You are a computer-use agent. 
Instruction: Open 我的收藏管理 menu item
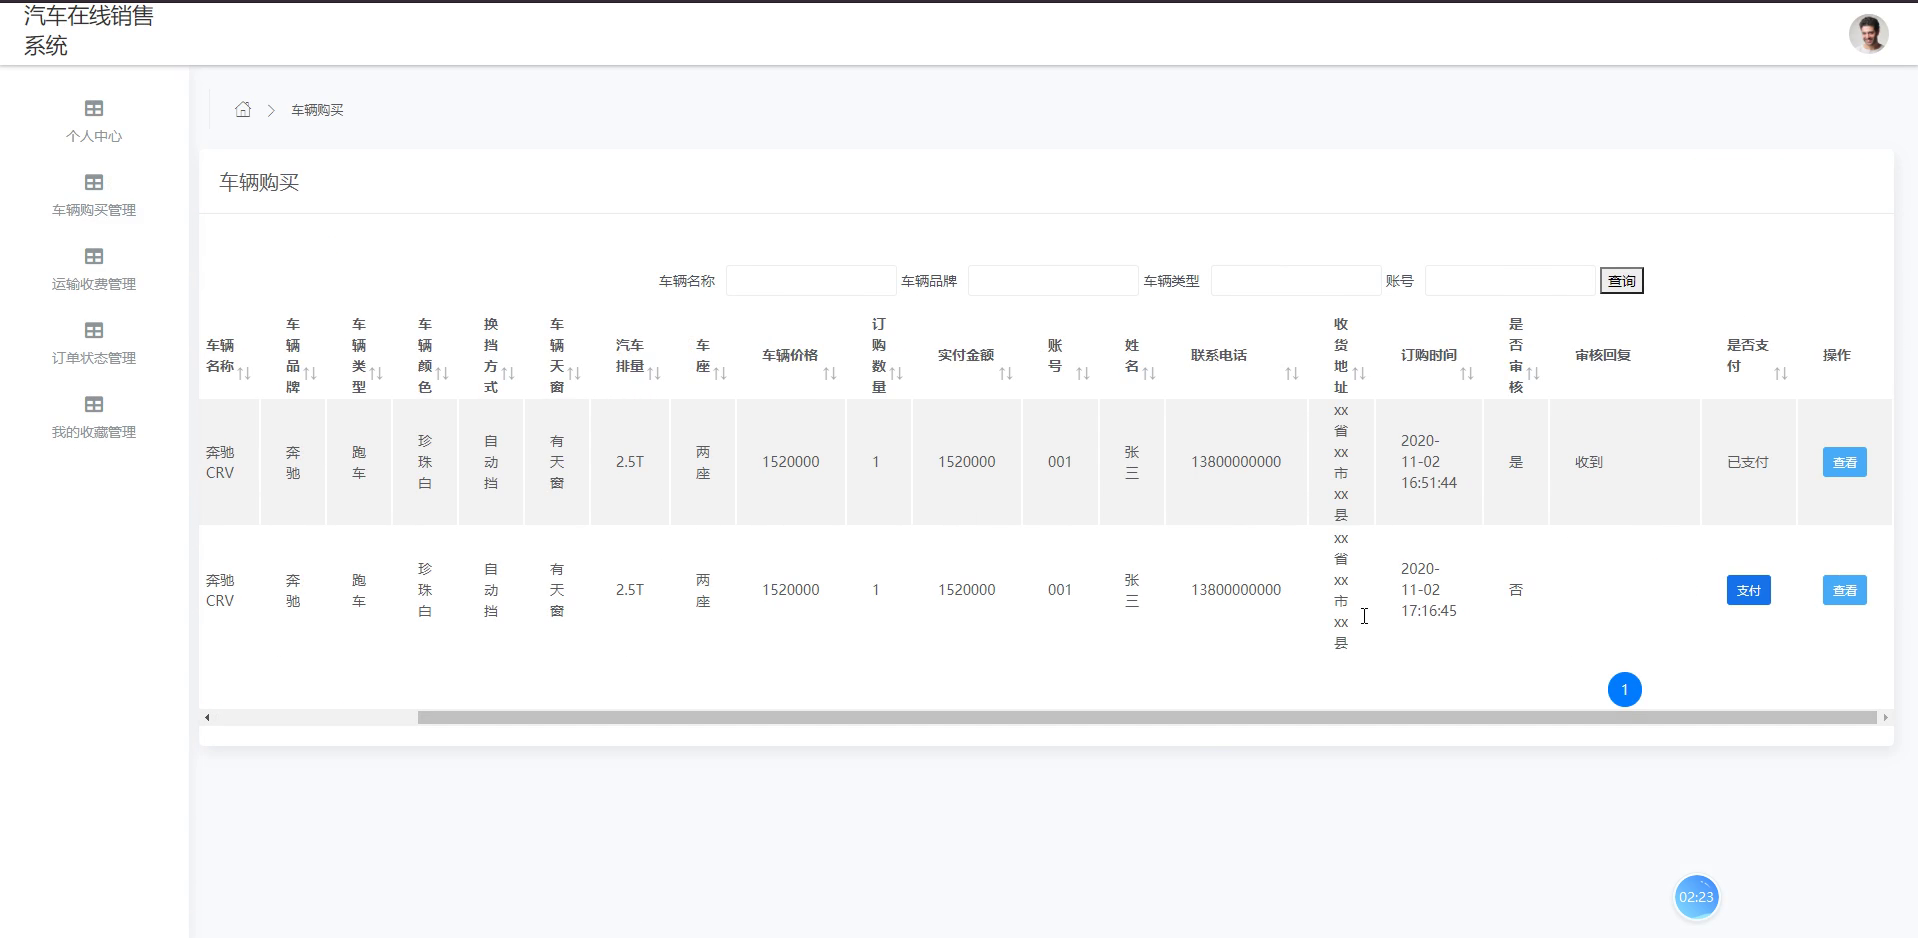click(94, 432)
